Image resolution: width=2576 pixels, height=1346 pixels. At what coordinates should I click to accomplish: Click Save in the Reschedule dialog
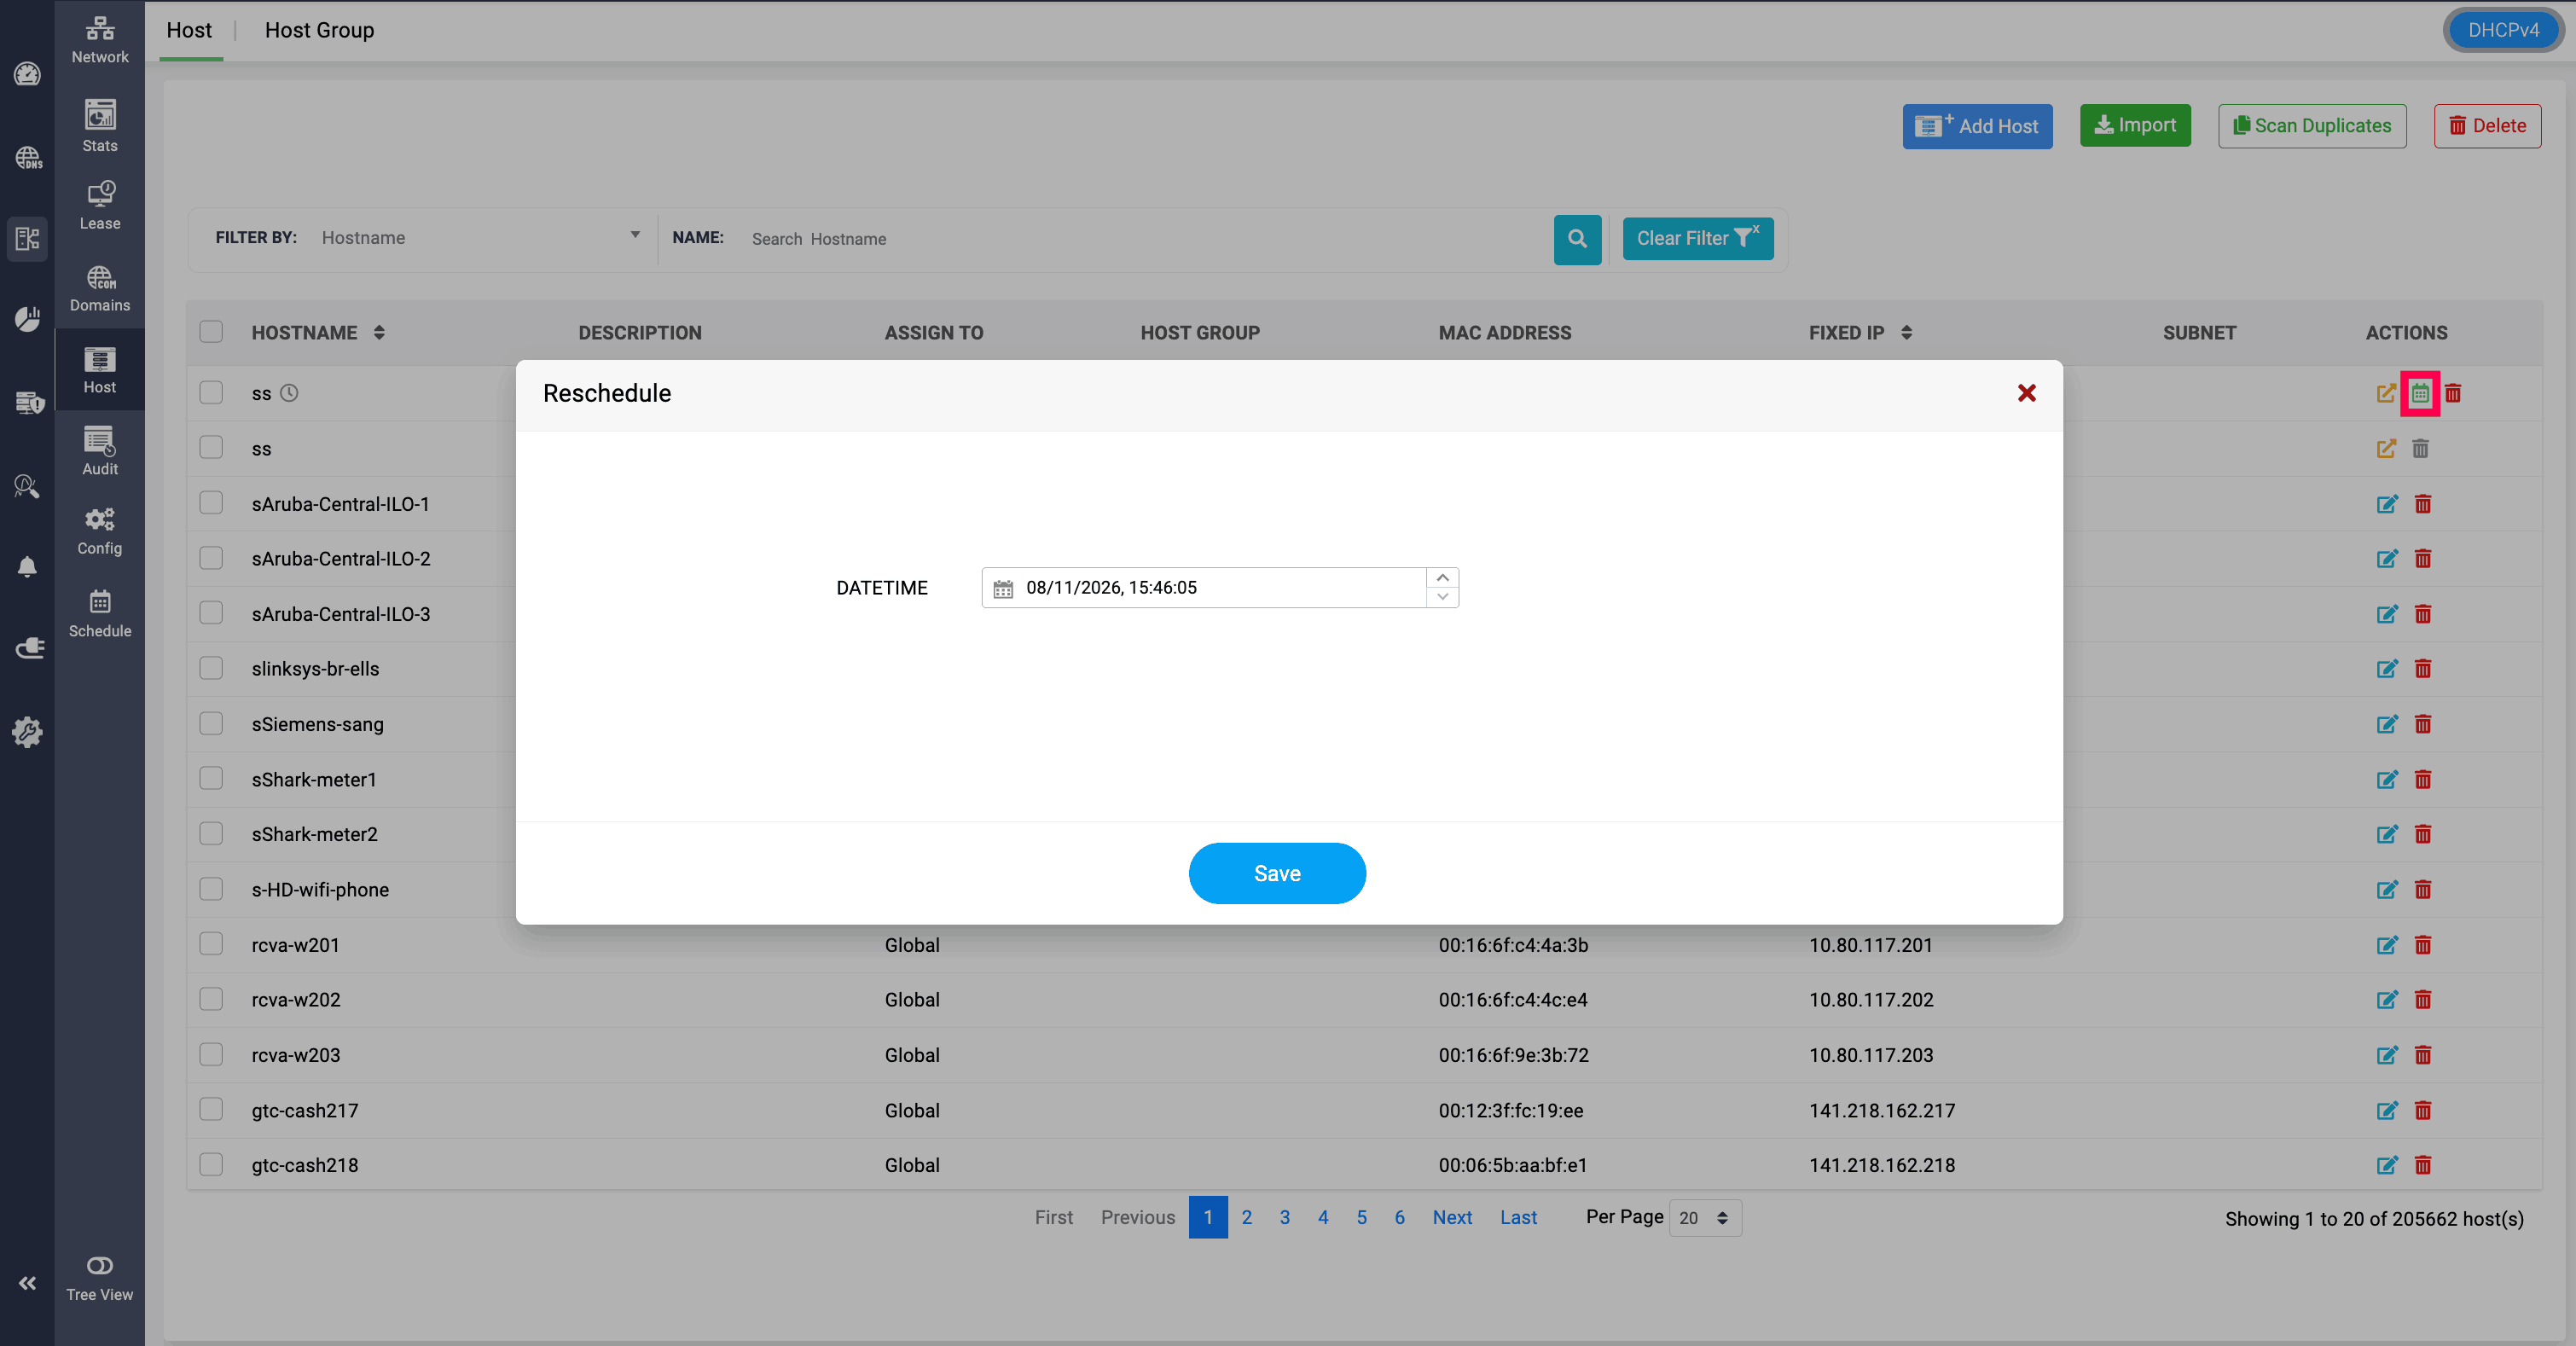pos(1277,873)
